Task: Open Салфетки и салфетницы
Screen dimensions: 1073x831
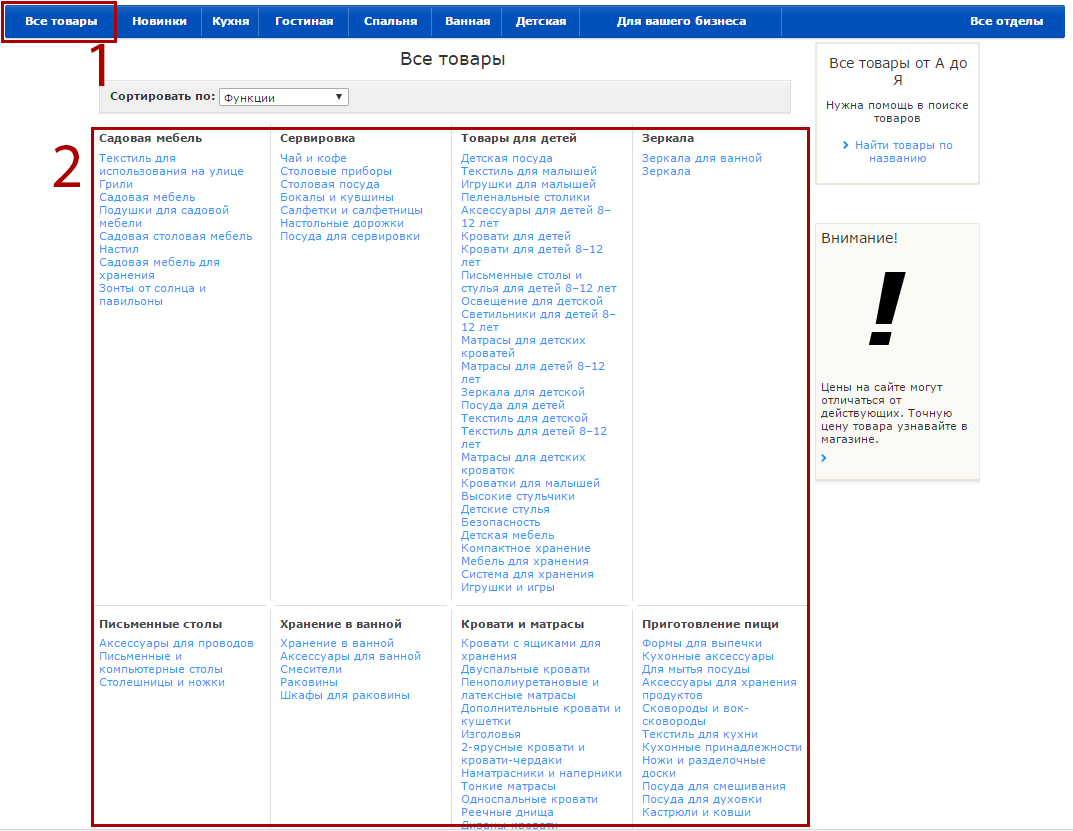Action: pos(351,210)
